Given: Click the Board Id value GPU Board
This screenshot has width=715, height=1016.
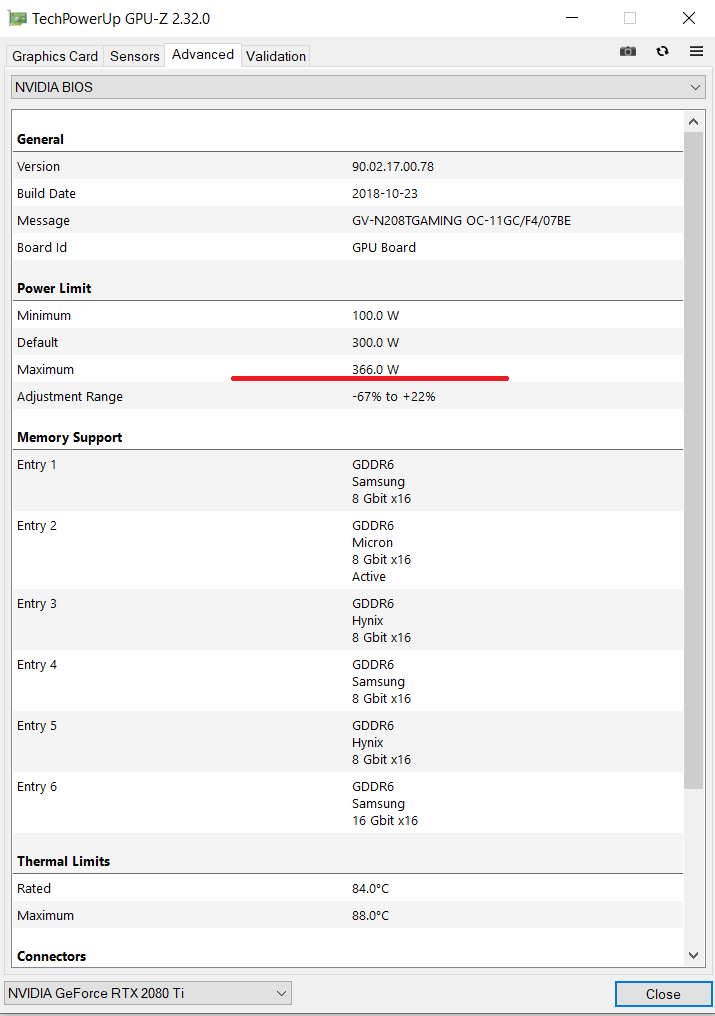Looking at the screenshot, I should (x=384, y=248).
